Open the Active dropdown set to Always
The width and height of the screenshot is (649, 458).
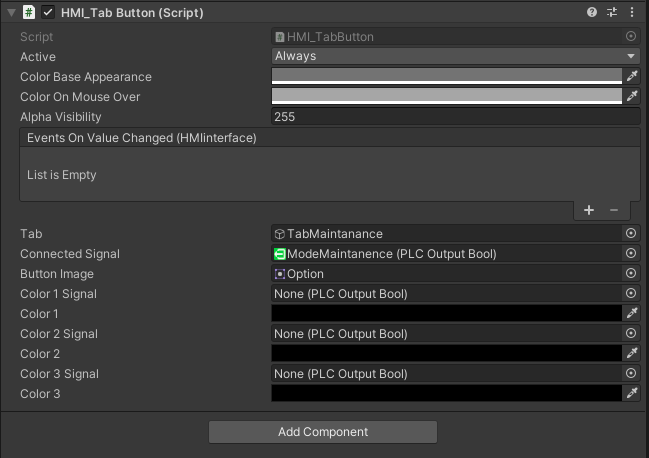click(x=455, y=57)
